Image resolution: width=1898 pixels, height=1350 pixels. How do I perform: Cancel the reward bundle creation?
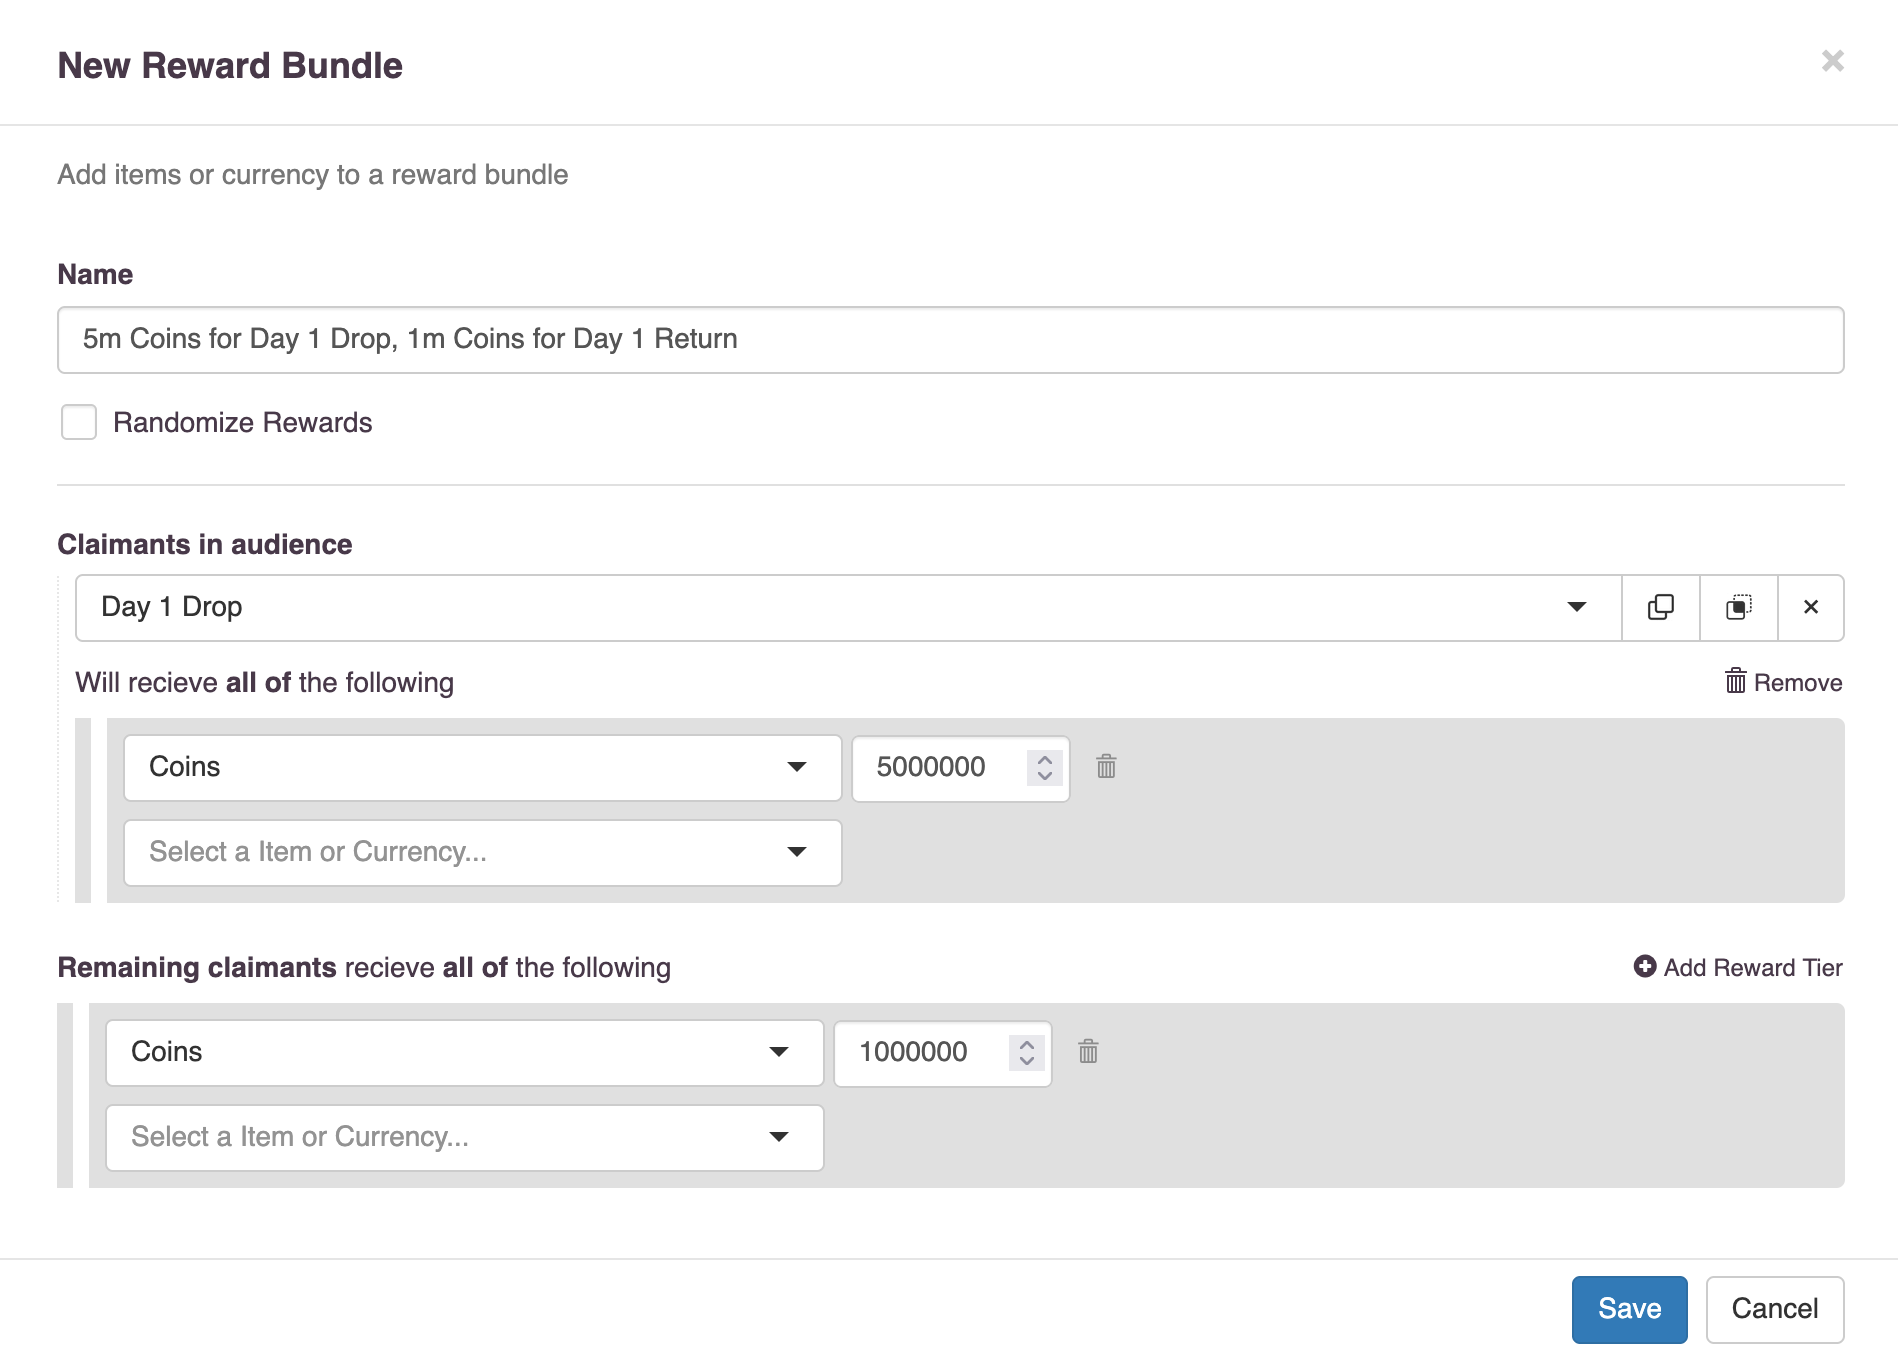[x=1774, y=1309]
